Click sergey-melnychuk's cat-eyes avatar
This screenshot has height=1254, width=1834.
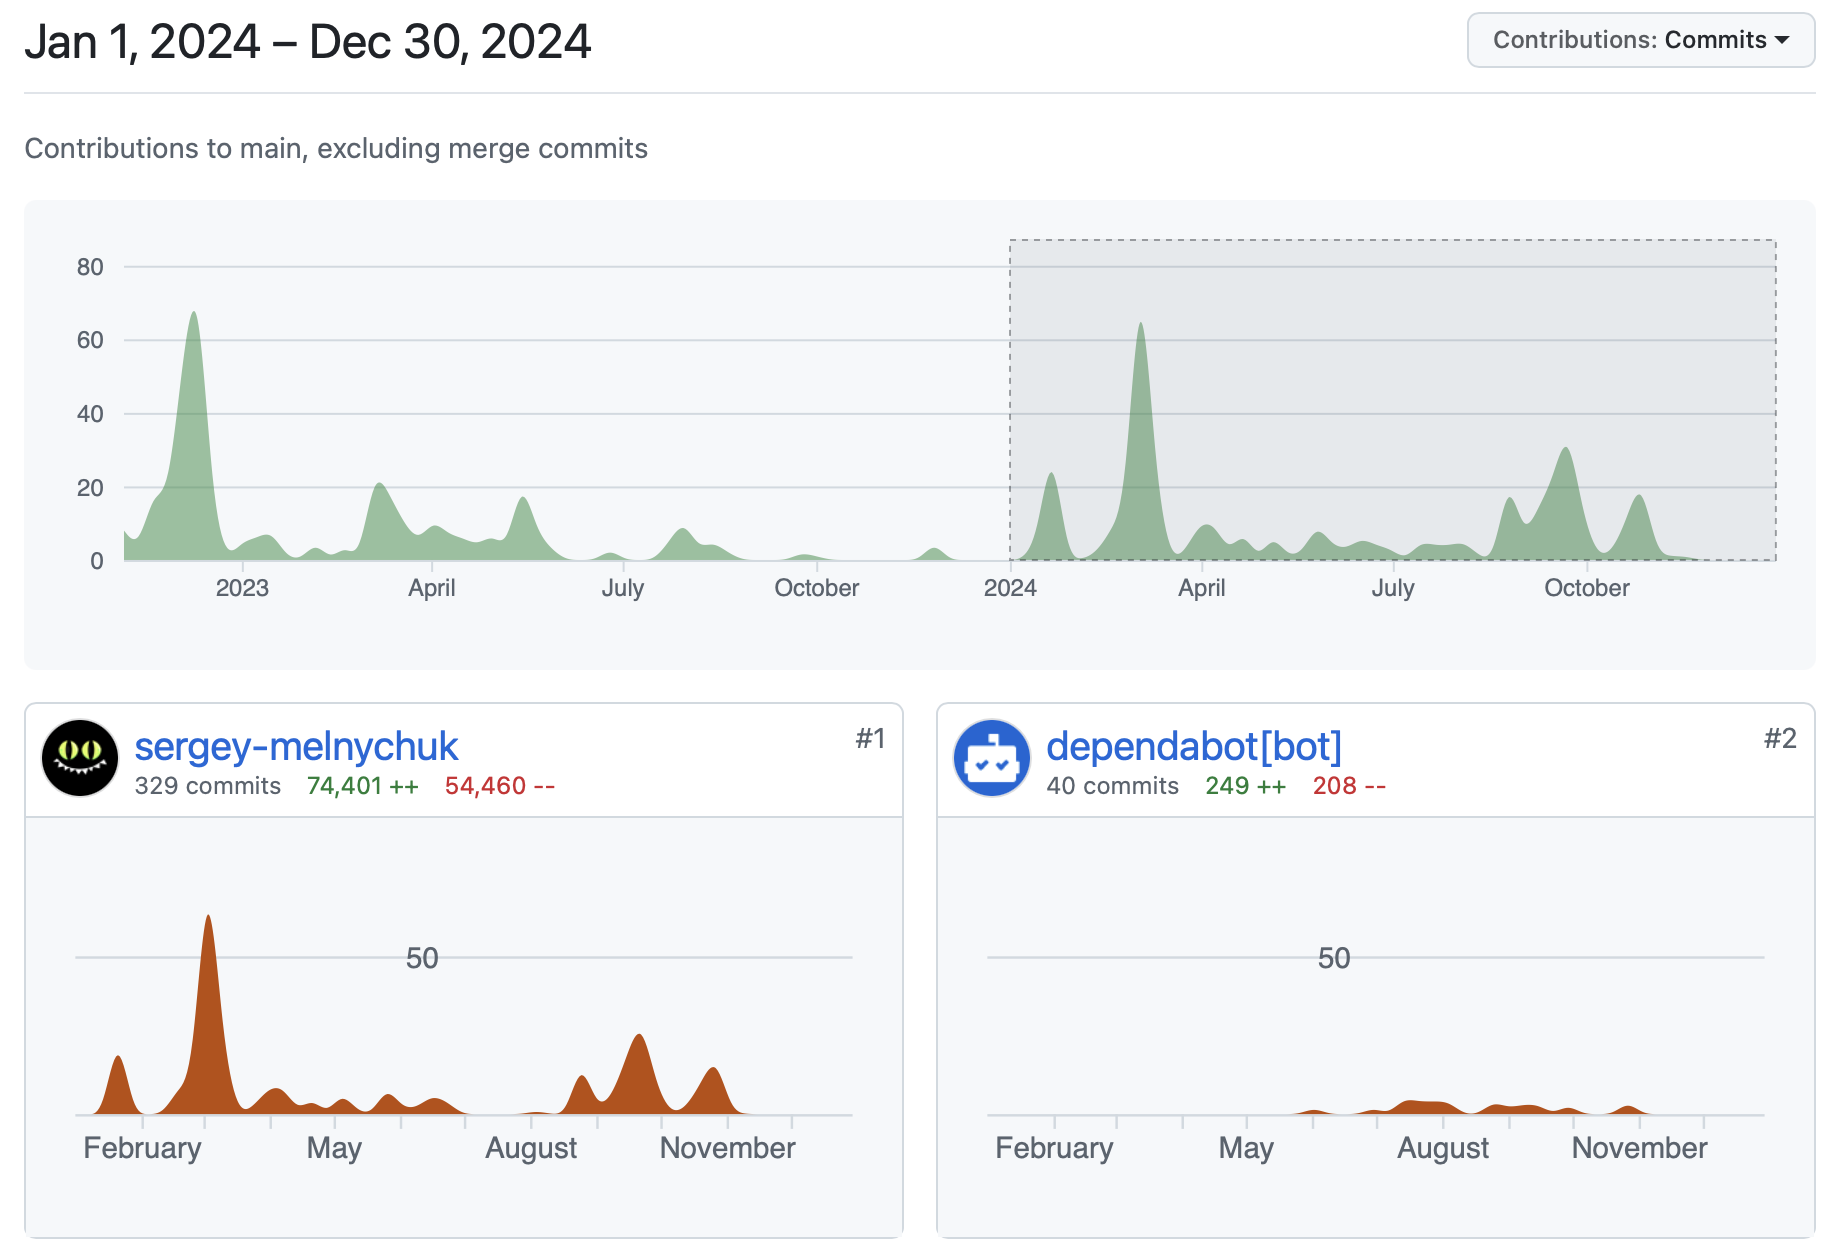tap(80, 758)
